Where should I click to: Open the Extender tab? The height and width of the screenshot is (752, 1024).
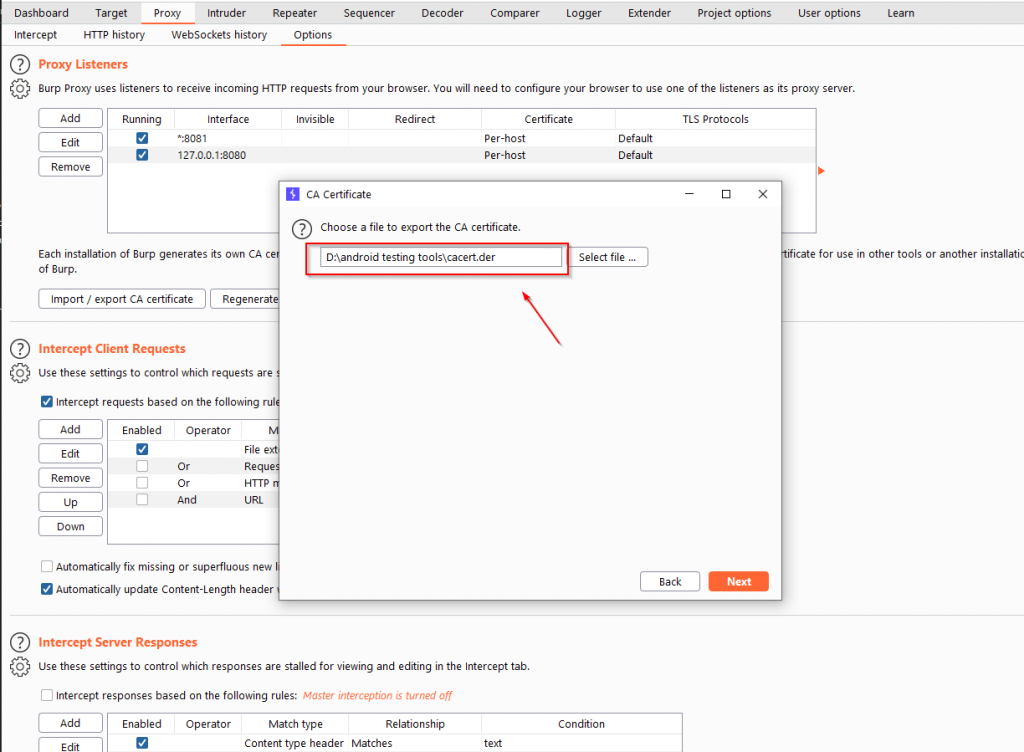click(x=649, y=13)
